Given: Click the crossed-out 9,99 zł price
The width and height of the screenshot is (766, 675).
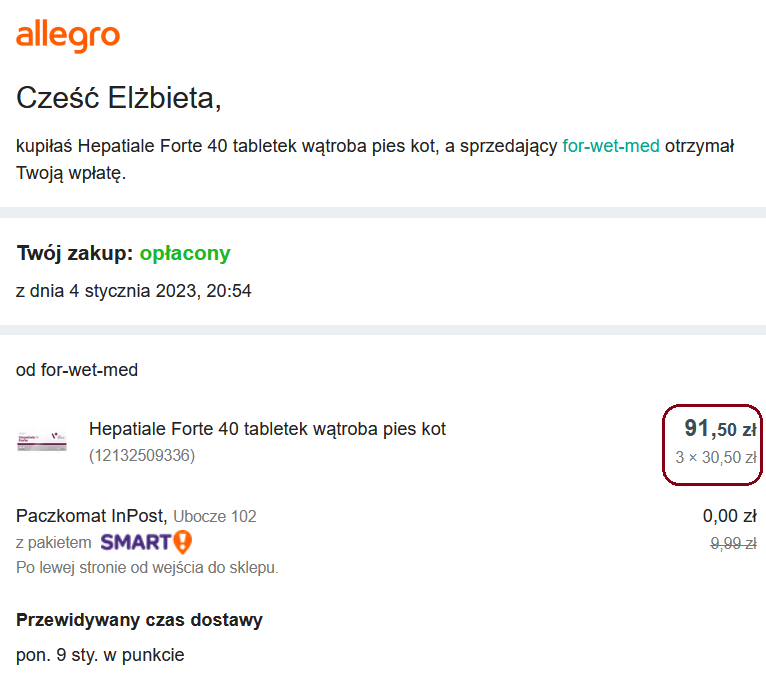Looking at the screenshot, I should 733,543.
